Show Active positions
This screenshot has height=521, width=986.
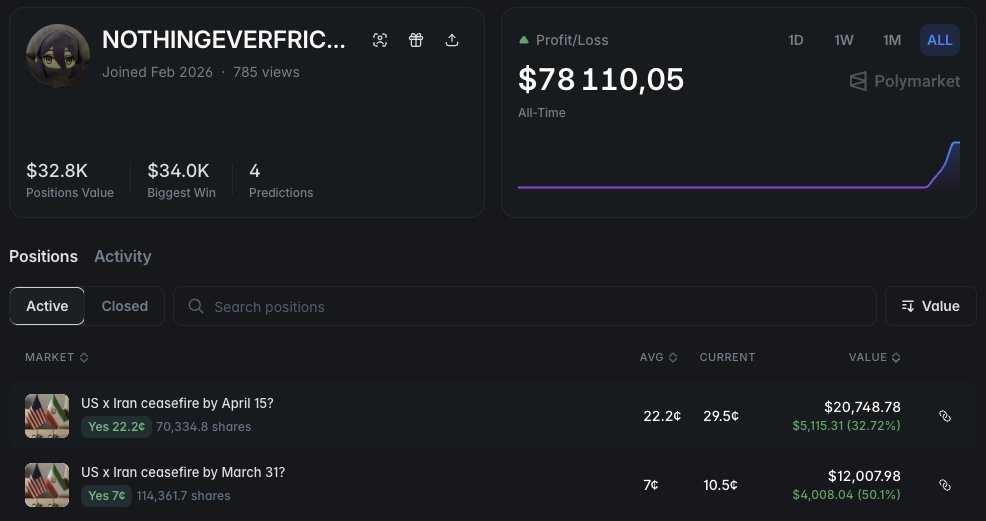[47, 306]
